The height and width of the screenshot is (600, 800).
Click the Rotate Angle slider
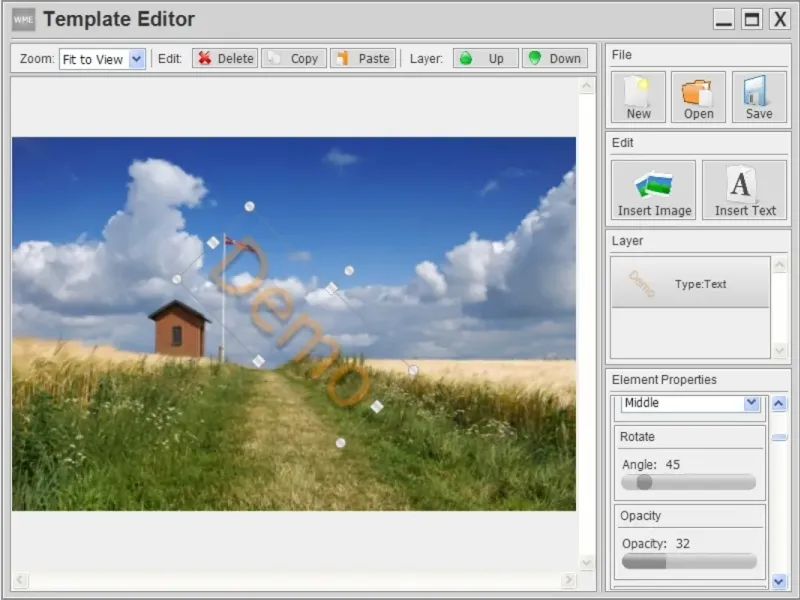point(688,482)
